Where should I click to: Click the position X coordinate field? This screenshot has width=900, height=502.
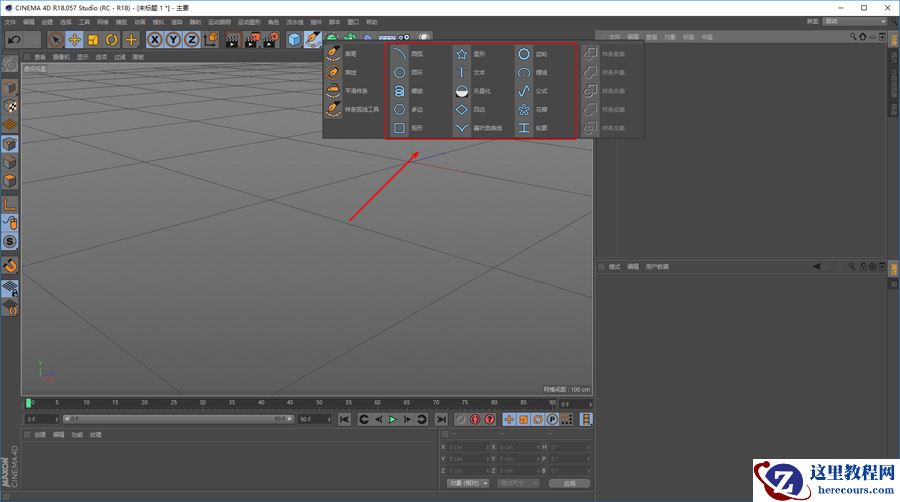(x=468, y=446)
